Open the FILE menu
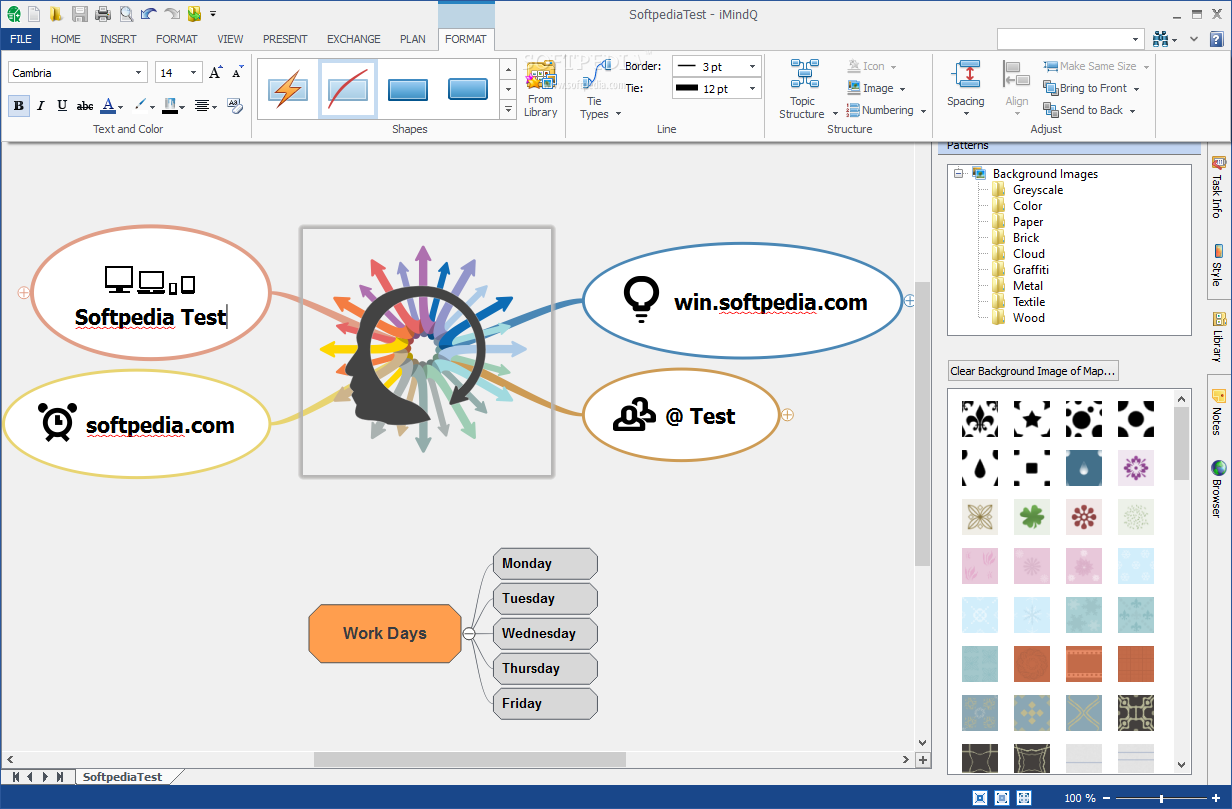Viewport: 1232px width, 809px height. 21,39
